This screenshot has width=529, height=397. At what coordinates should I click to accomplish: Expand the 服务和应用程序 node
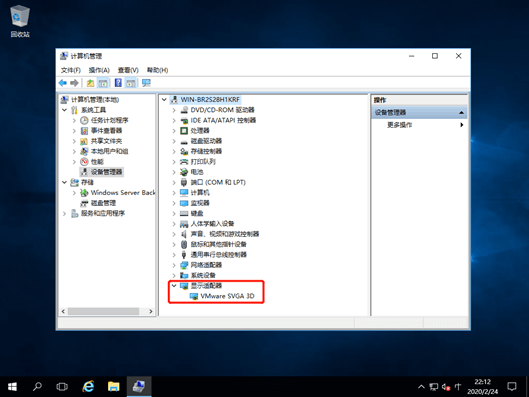pyautogui.click(x=64, y=214)
